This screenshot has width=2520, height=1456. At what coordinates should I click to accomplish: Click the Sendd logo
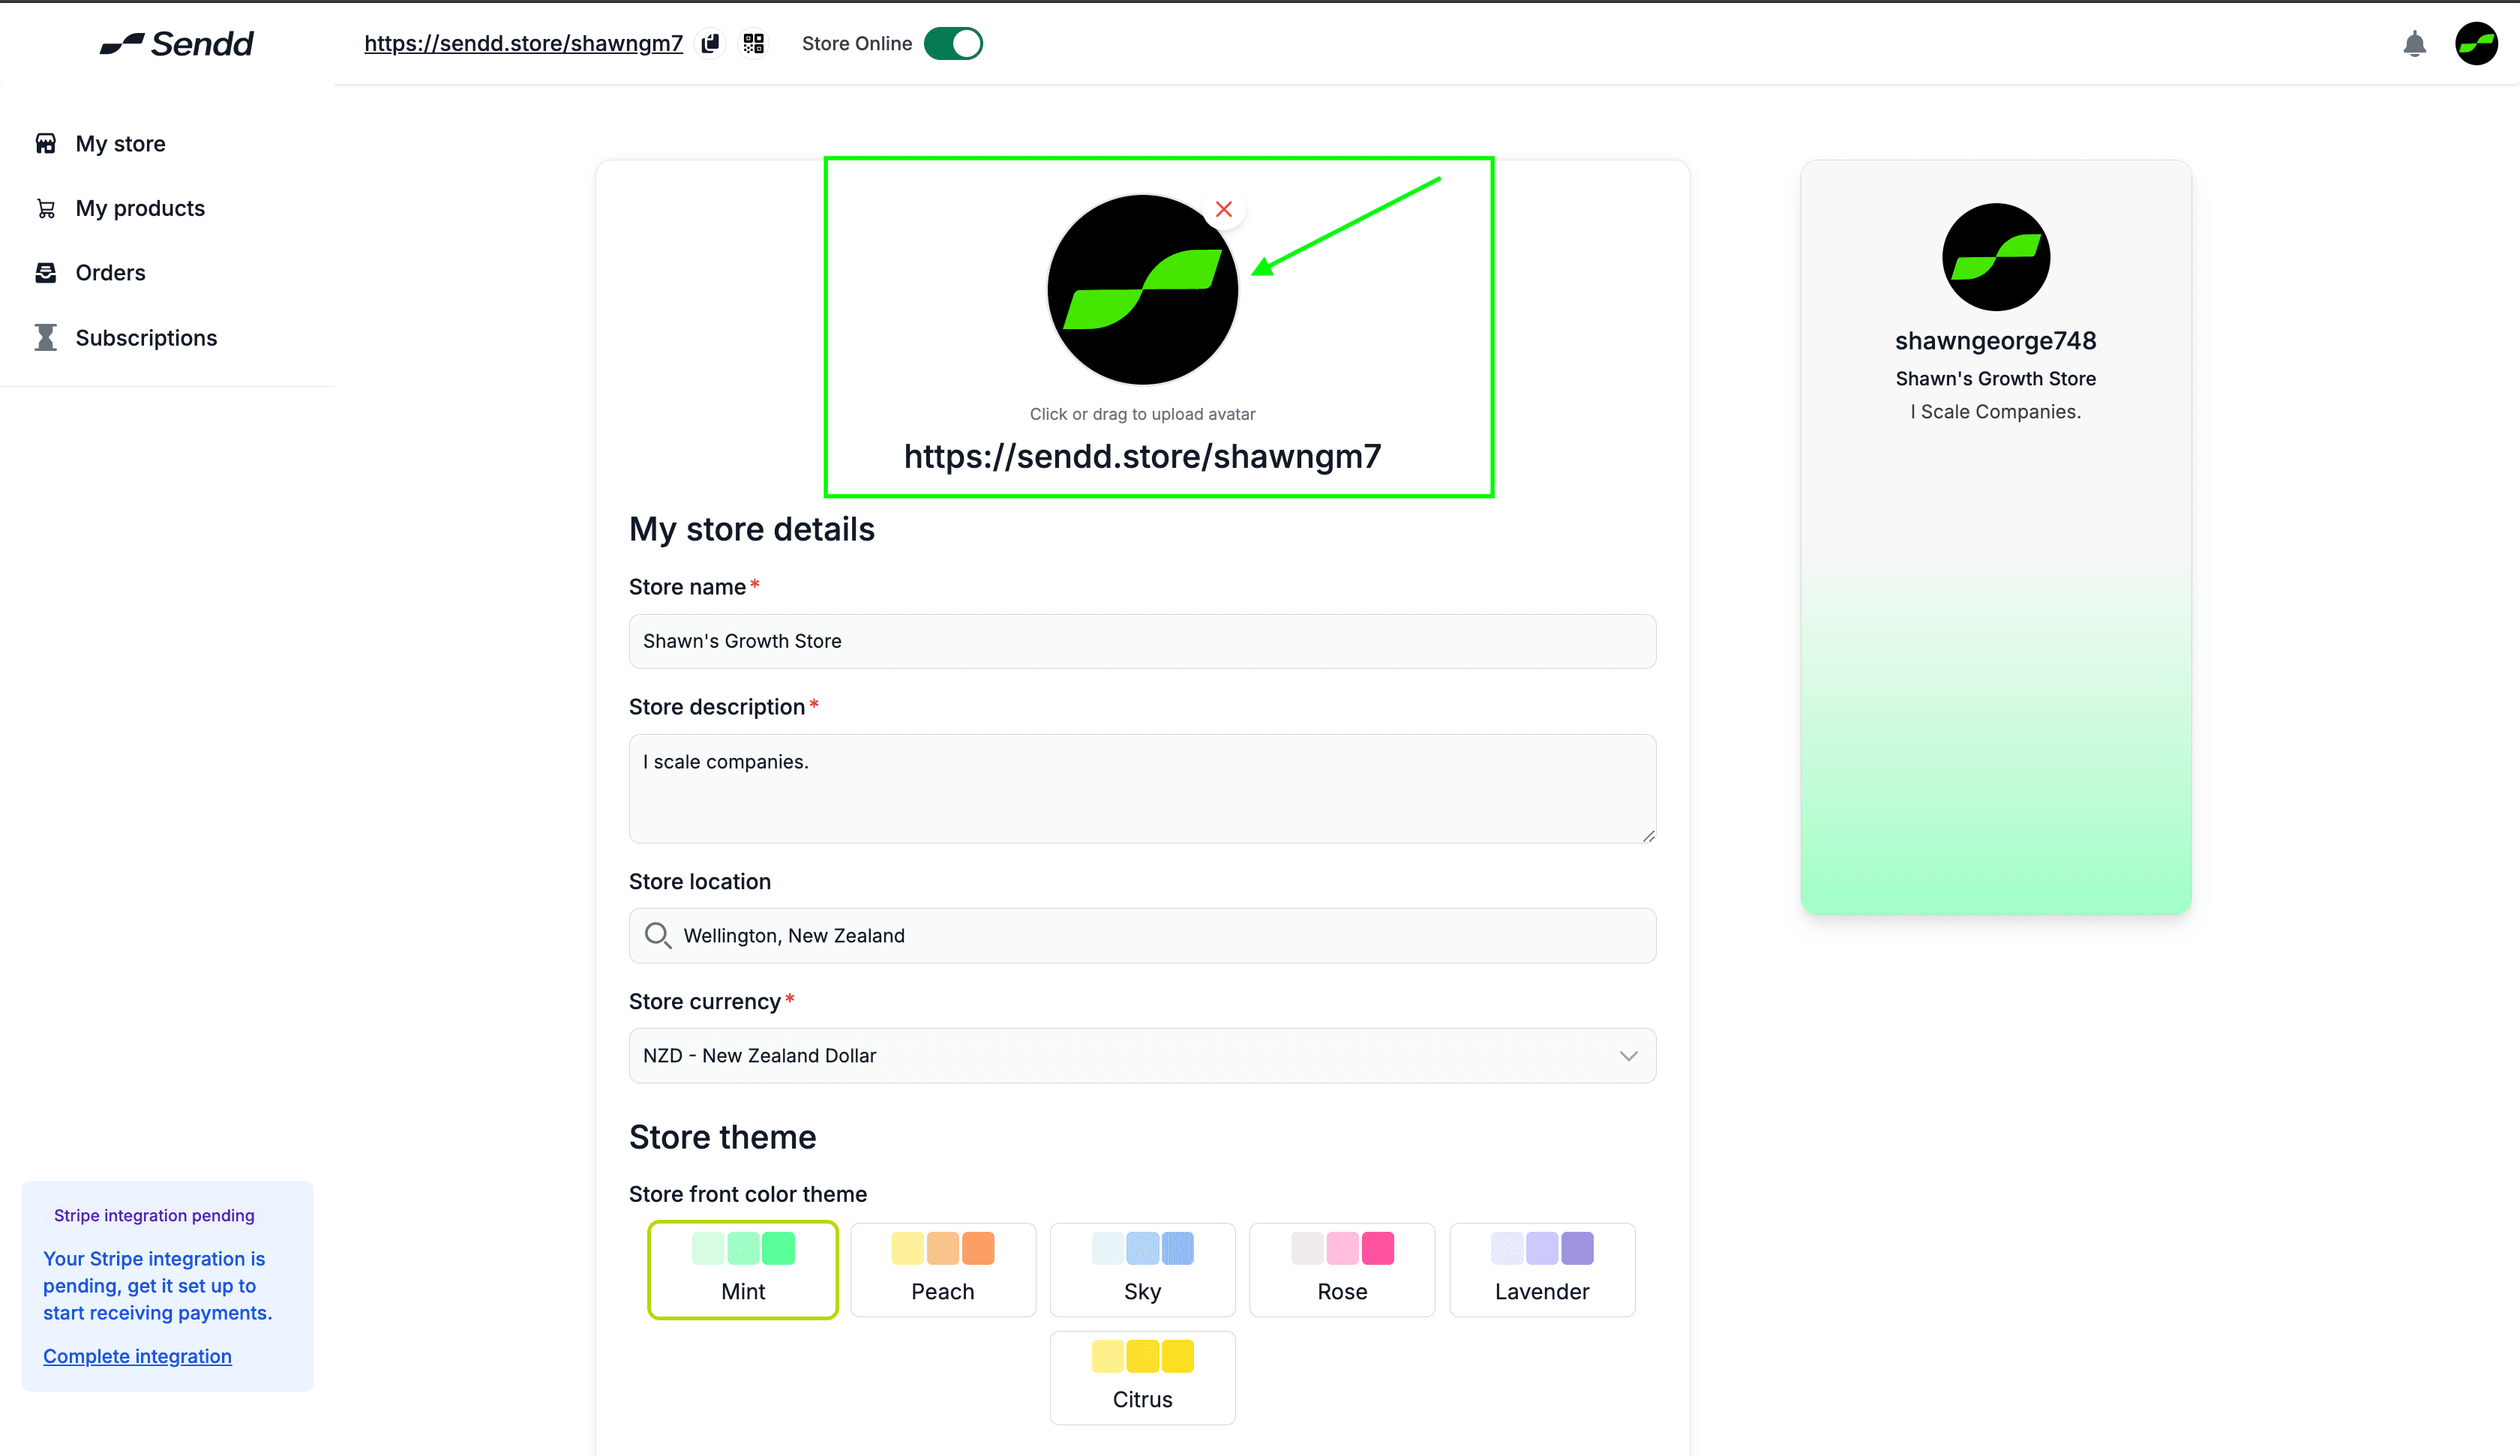pos(177,44)
